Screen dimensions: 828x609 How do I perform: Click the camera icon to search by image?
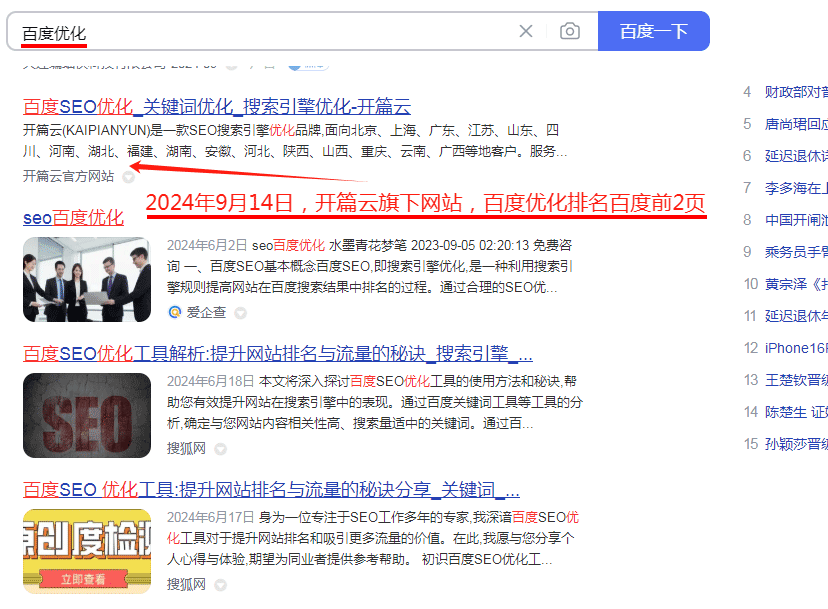[x=569, y=31]
